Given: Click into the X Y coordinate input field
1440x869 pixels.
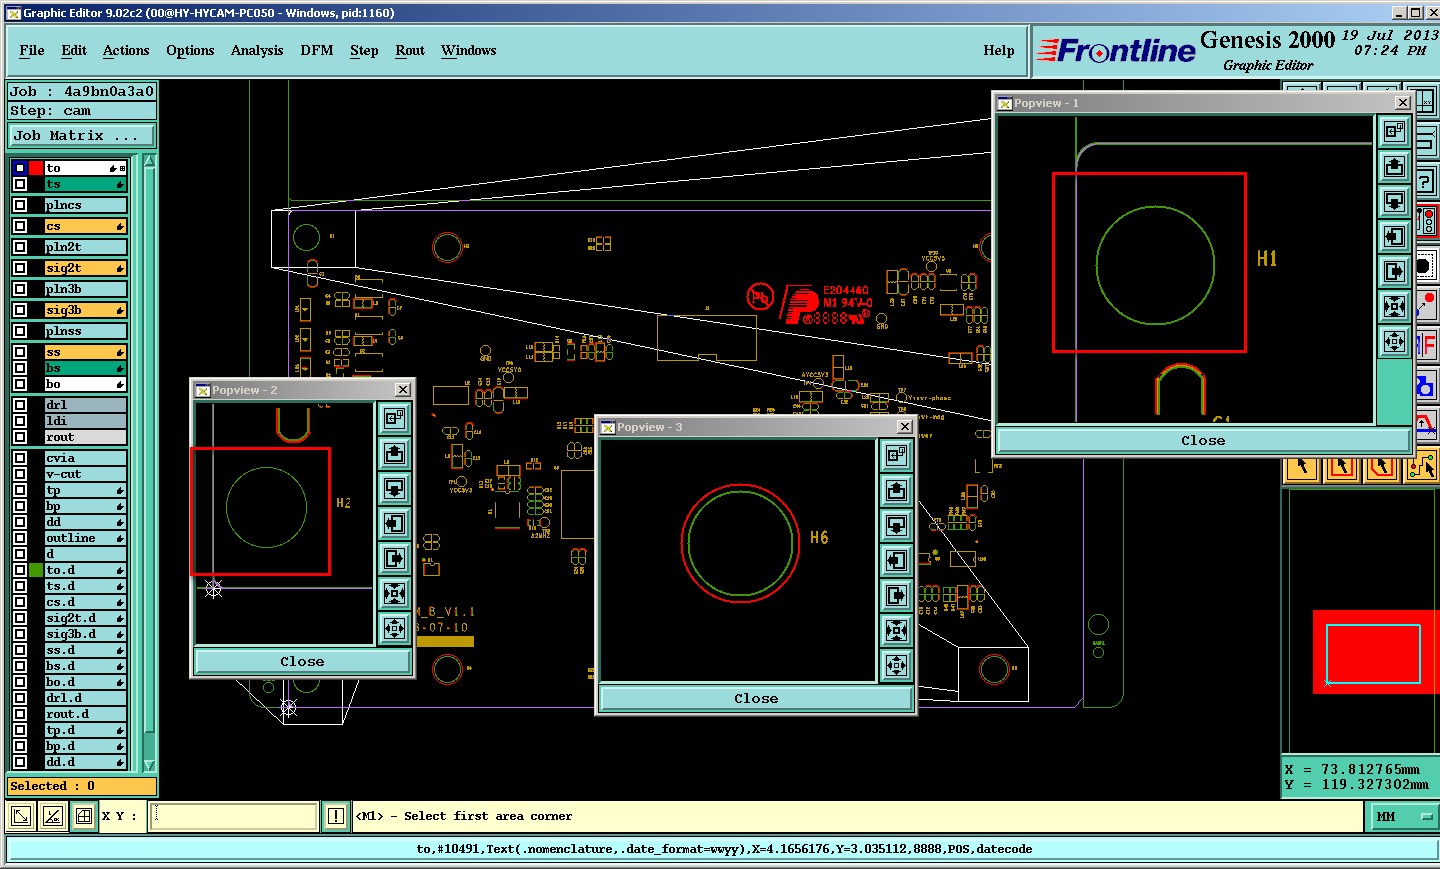Looking at the screenshot, I should click(x=234, y=817).
